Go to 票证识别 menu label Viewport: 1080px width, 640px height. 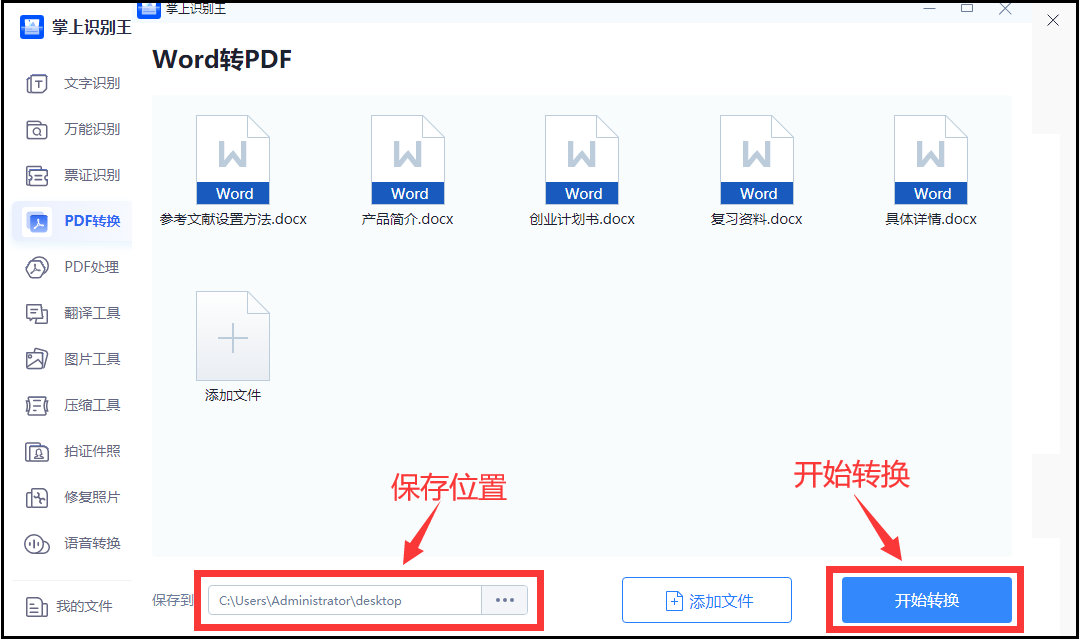point(92,175)
